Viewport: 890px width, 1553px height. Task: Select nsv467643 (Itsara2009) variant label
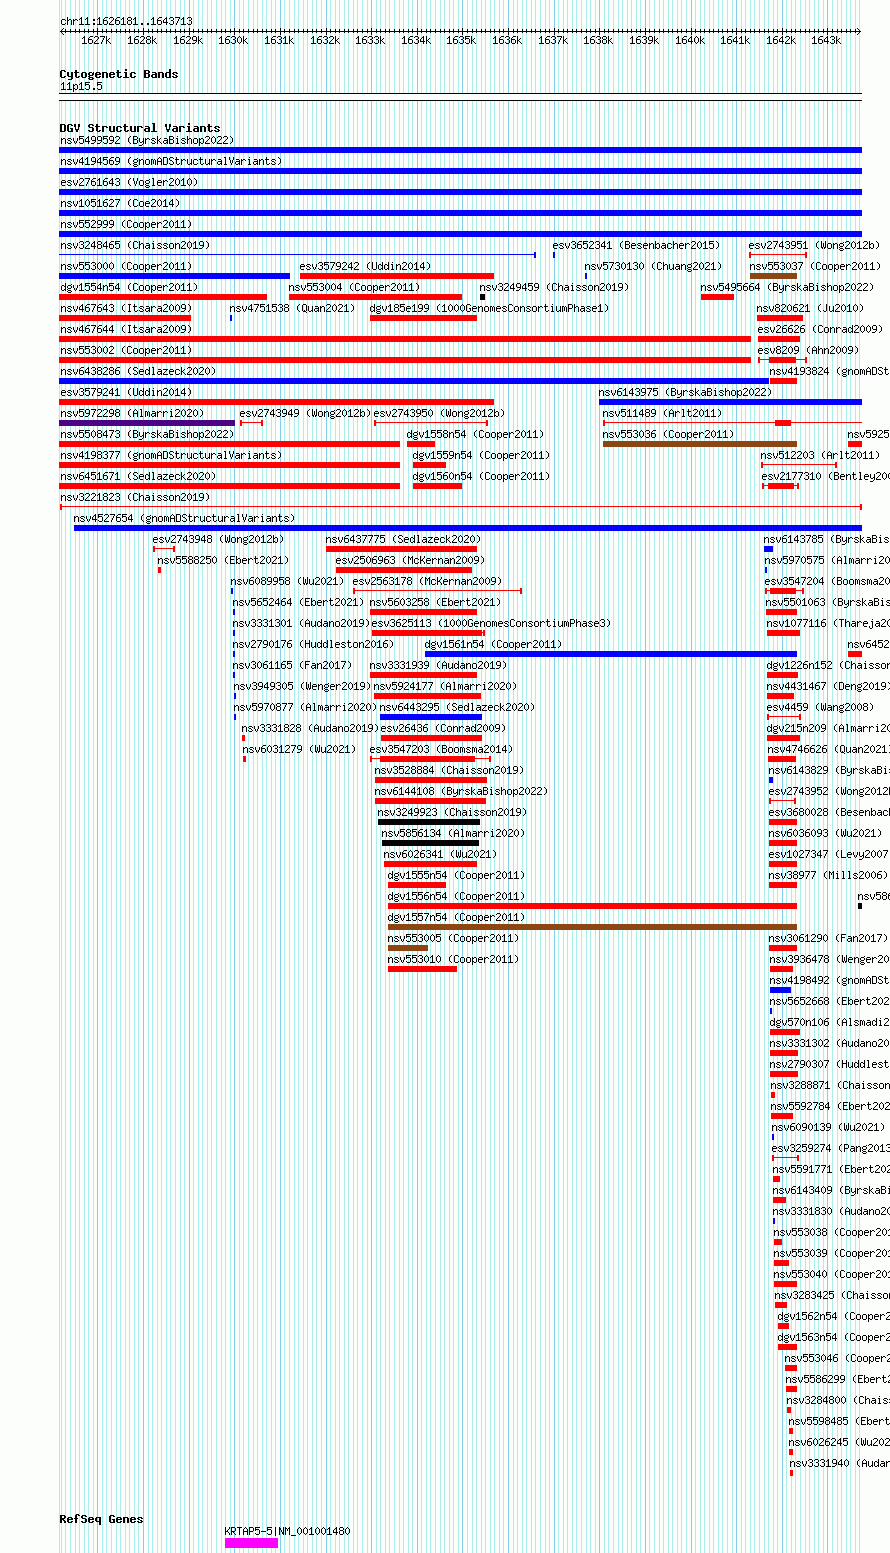tap(126, 308)
